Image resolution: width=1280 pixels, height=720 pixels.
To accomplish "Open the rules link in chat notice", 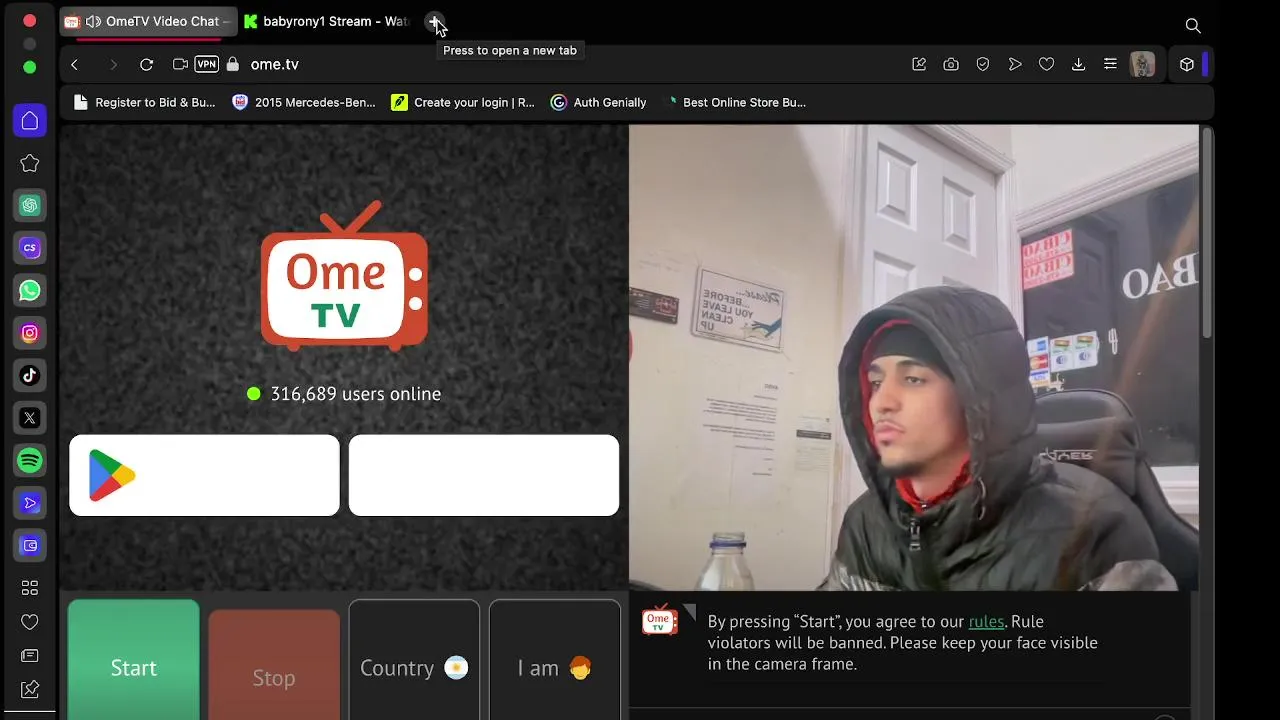I will point(986,621).
